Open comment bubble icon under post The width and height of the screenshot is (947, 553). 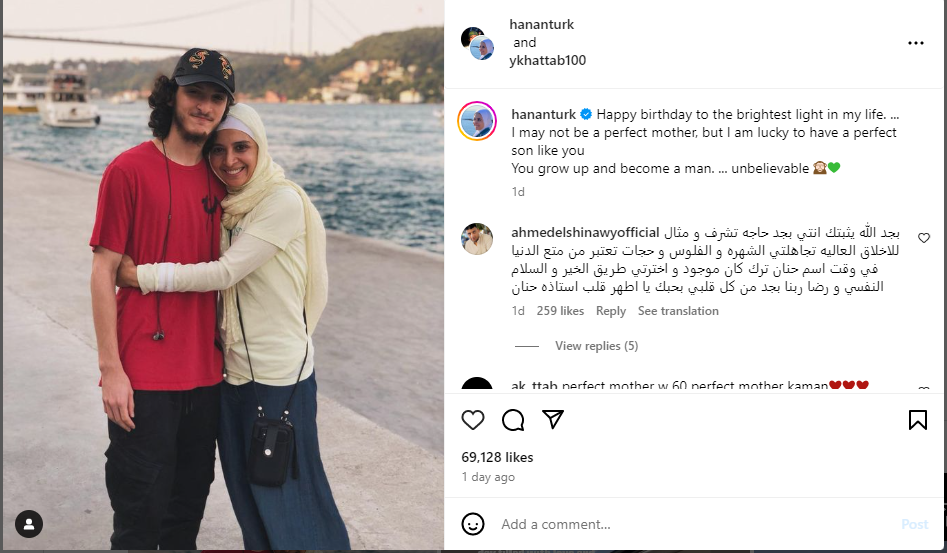click(513, 420)
